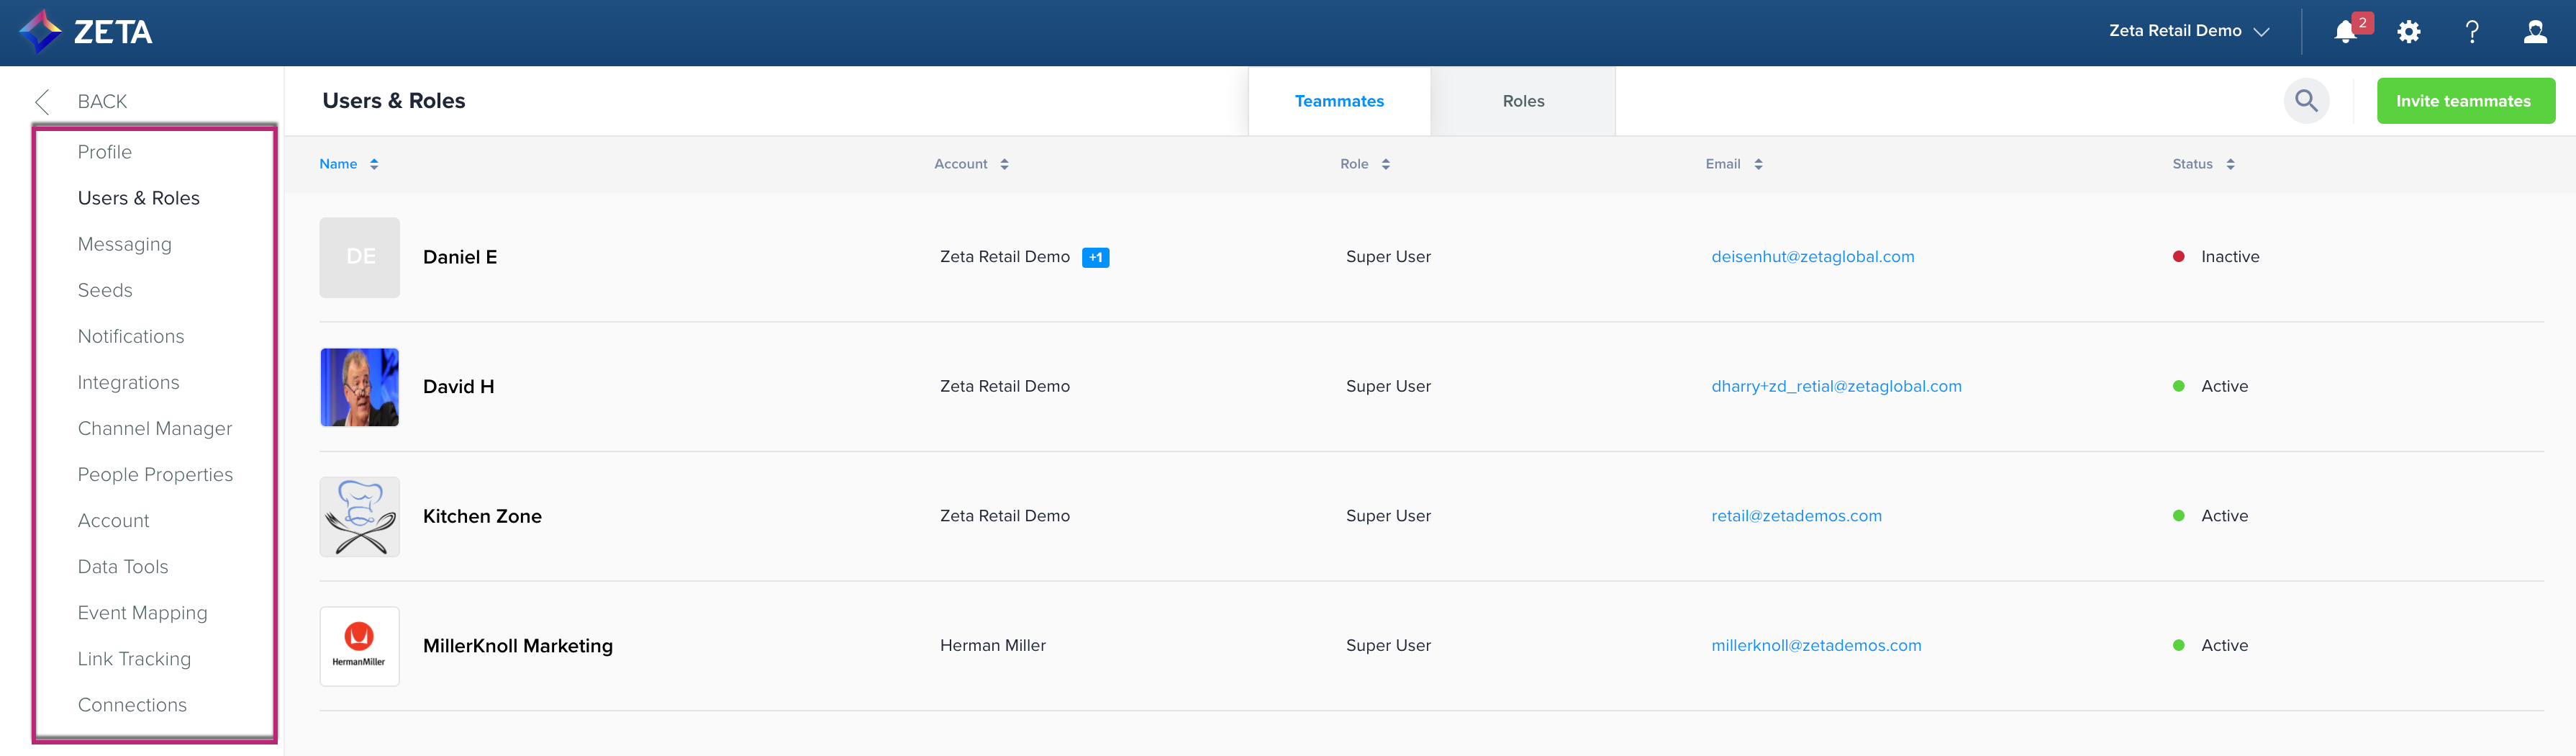Open Seeds in sidebar
2576x756 pixels.
point(105,290)
